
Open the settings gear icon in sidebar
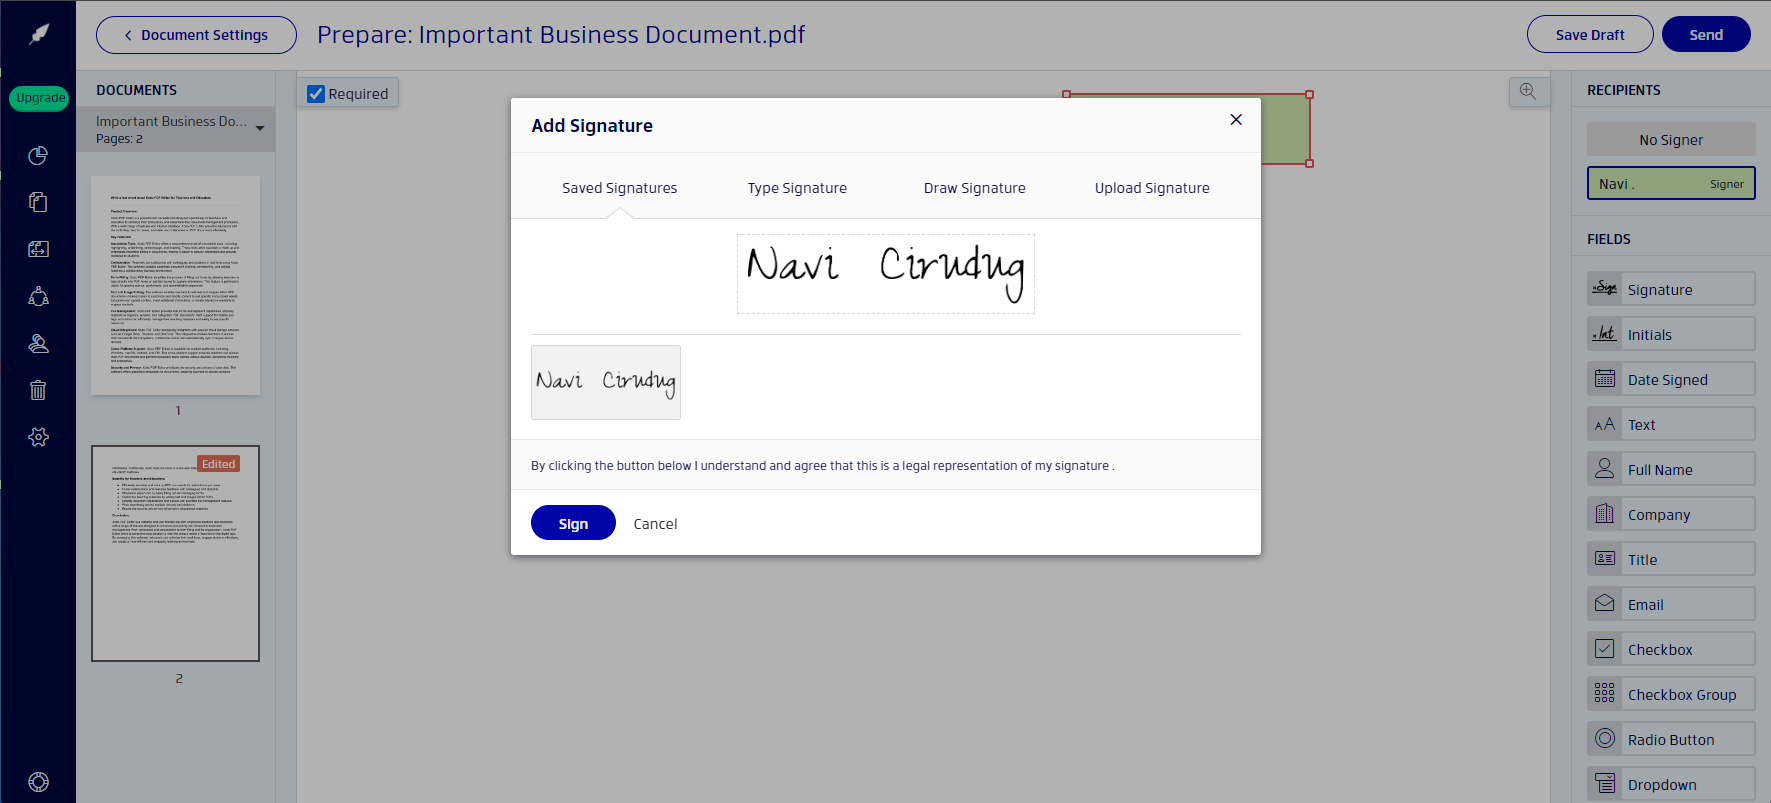click(x=38, y=437)
